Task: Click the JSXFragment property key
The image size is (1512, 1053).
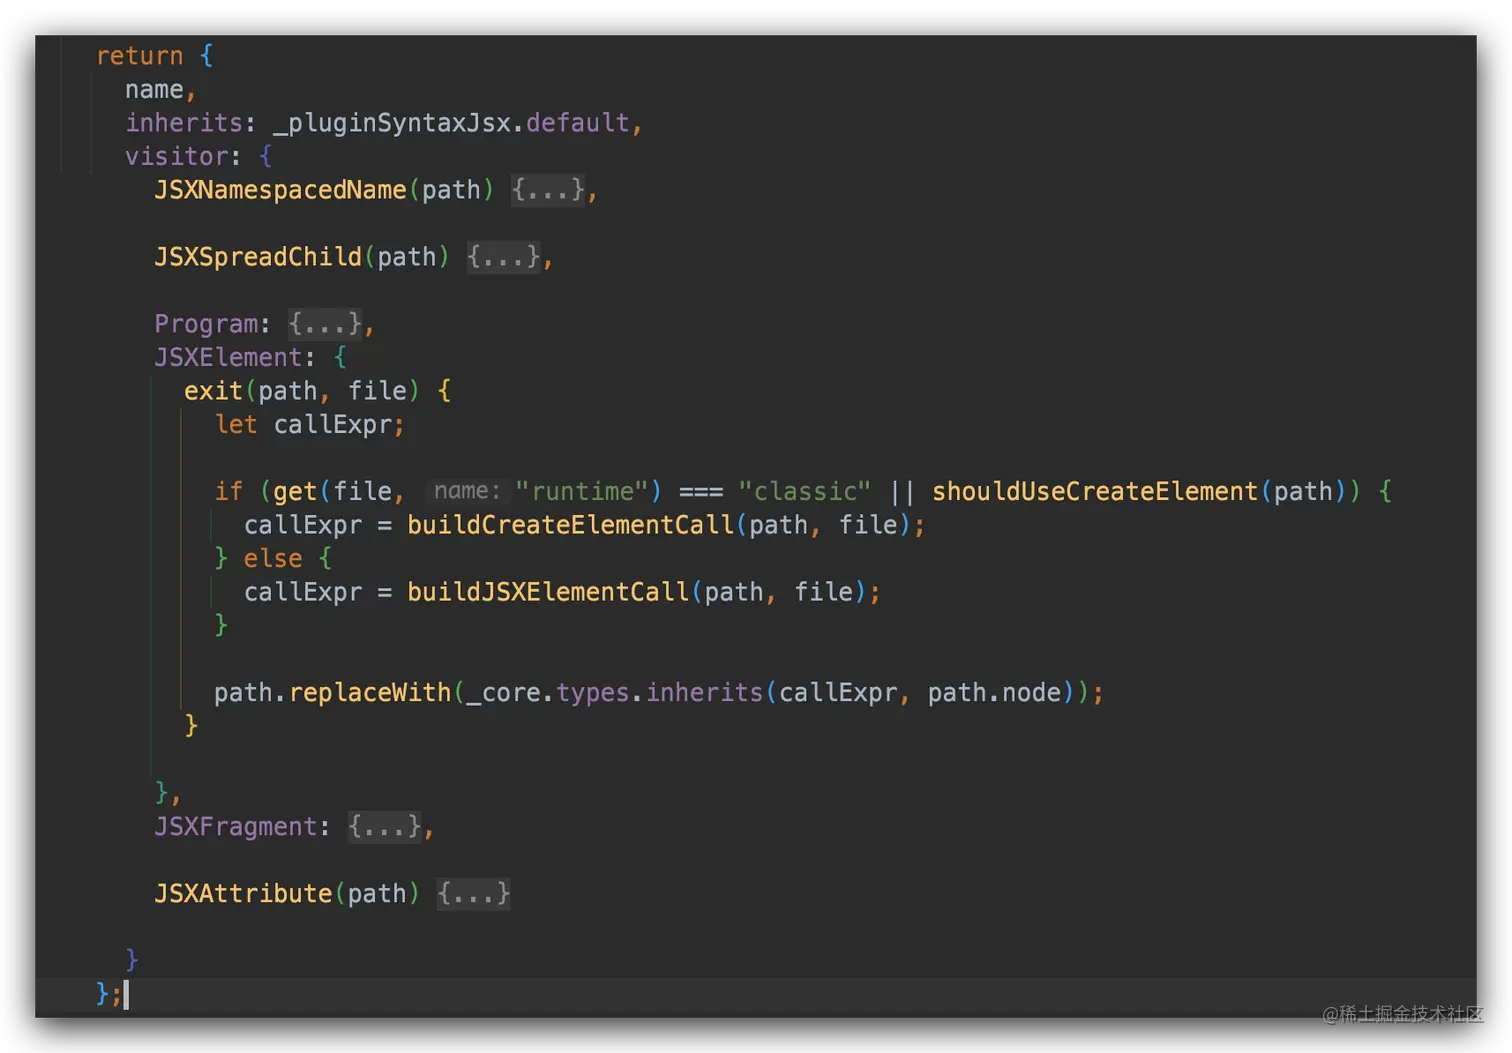Action: (236, 826)
